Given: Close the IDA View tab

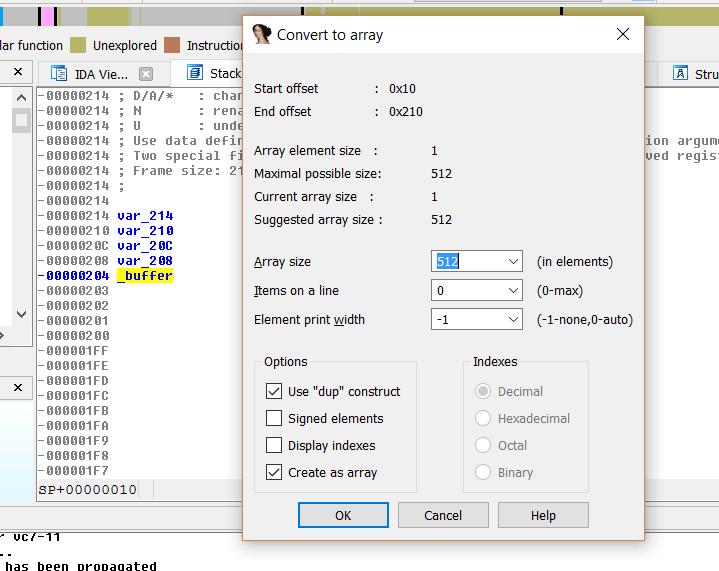Looking at the screenshot, I should 146,74.
